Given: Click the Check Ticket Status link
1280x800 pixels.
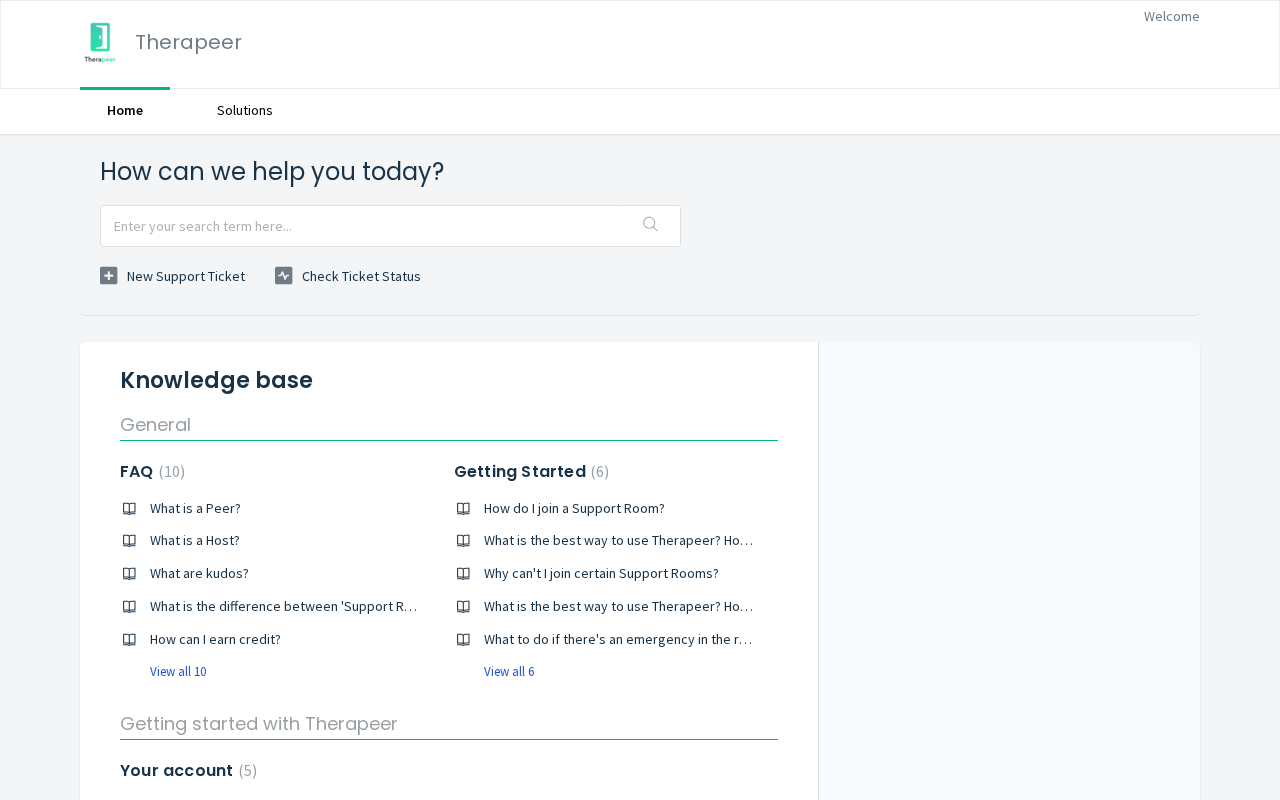Looking at the screenshot, I should [361, 277].
